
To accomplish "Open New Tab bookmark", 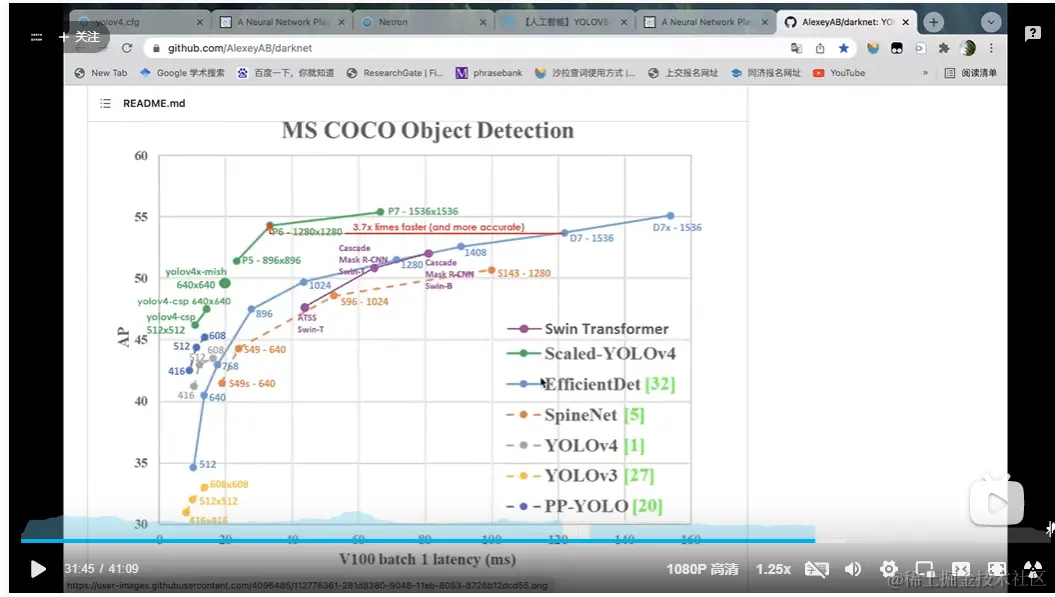I will click(100, 73).
